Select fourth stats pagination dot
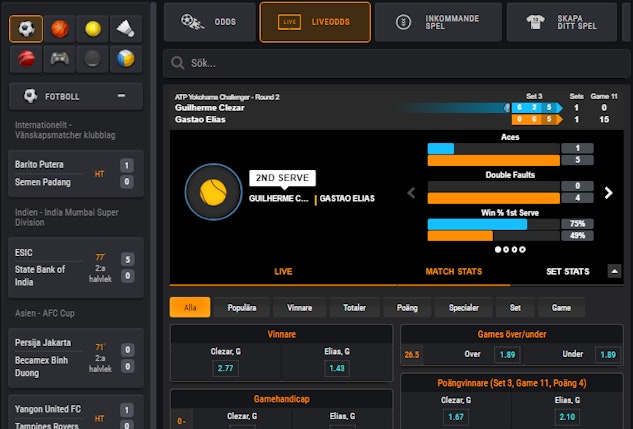Image resolution: width=633 pixels, height=429 pixels. point(522,249)
